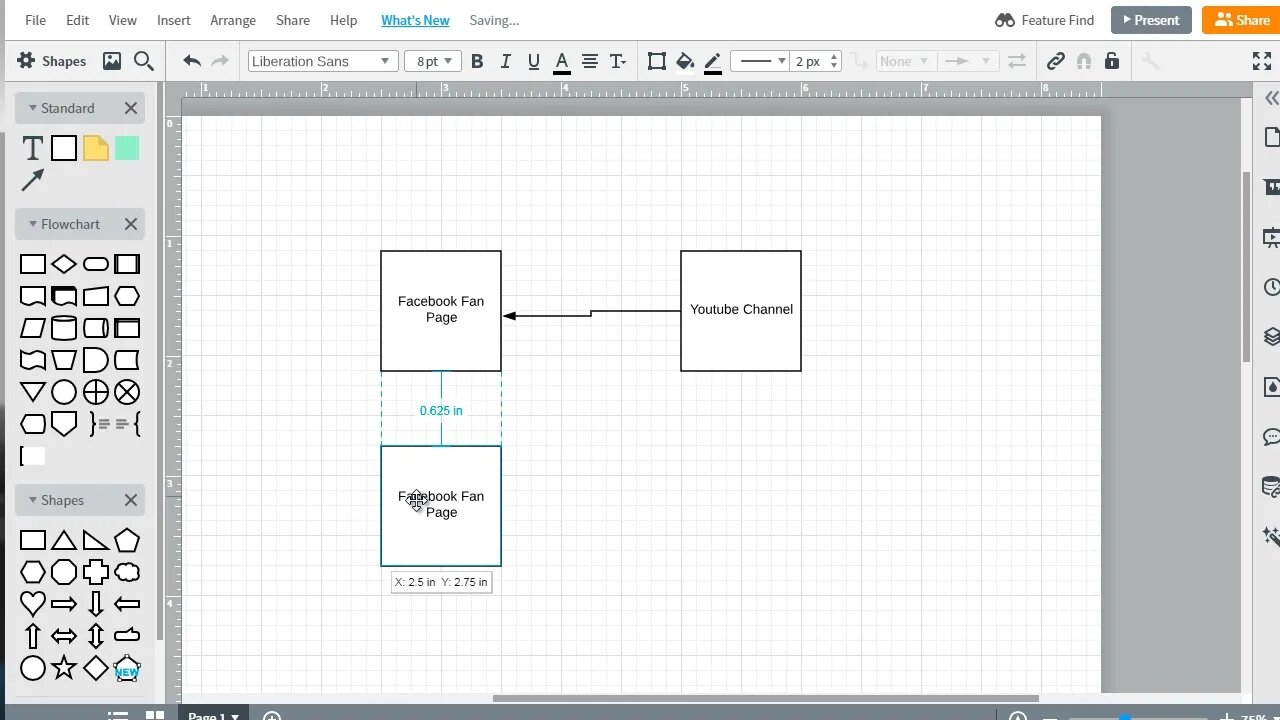Collapse the Shapes library section
This screenshot has height=720, width=1280.
[x=33, y=500]
